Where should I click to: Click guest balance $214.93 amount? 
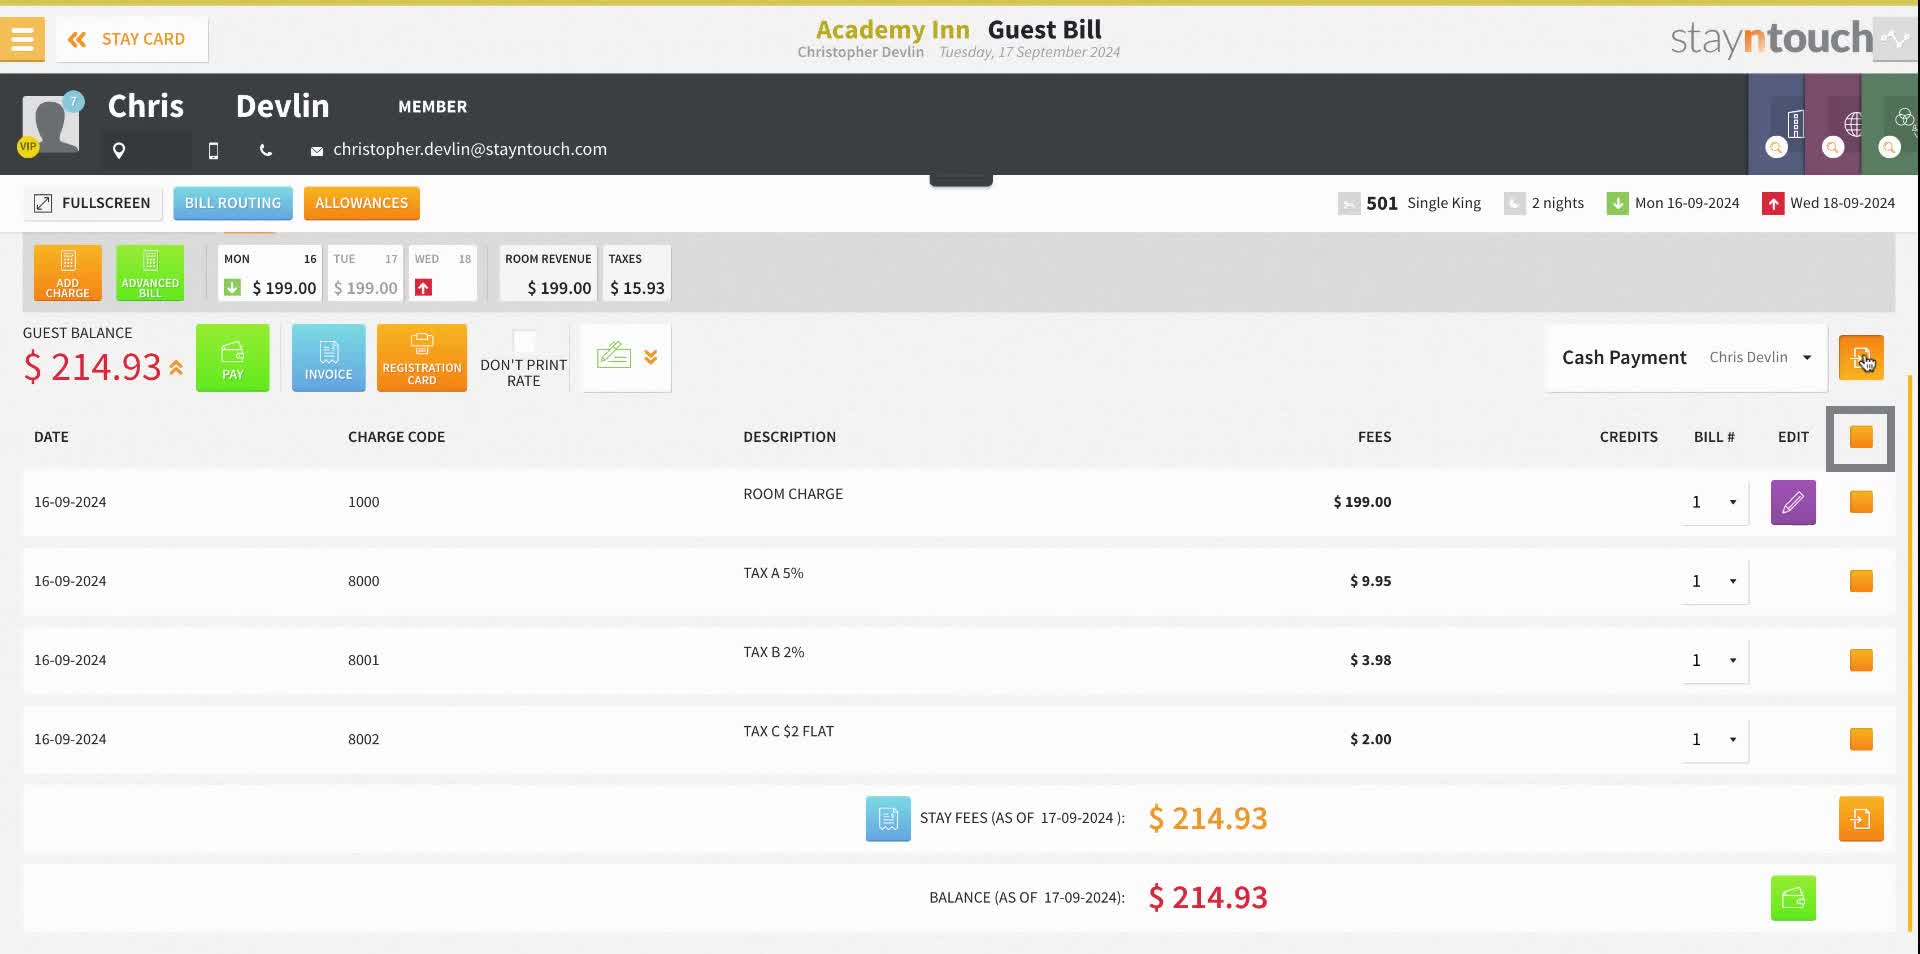[x=92, y=367]
